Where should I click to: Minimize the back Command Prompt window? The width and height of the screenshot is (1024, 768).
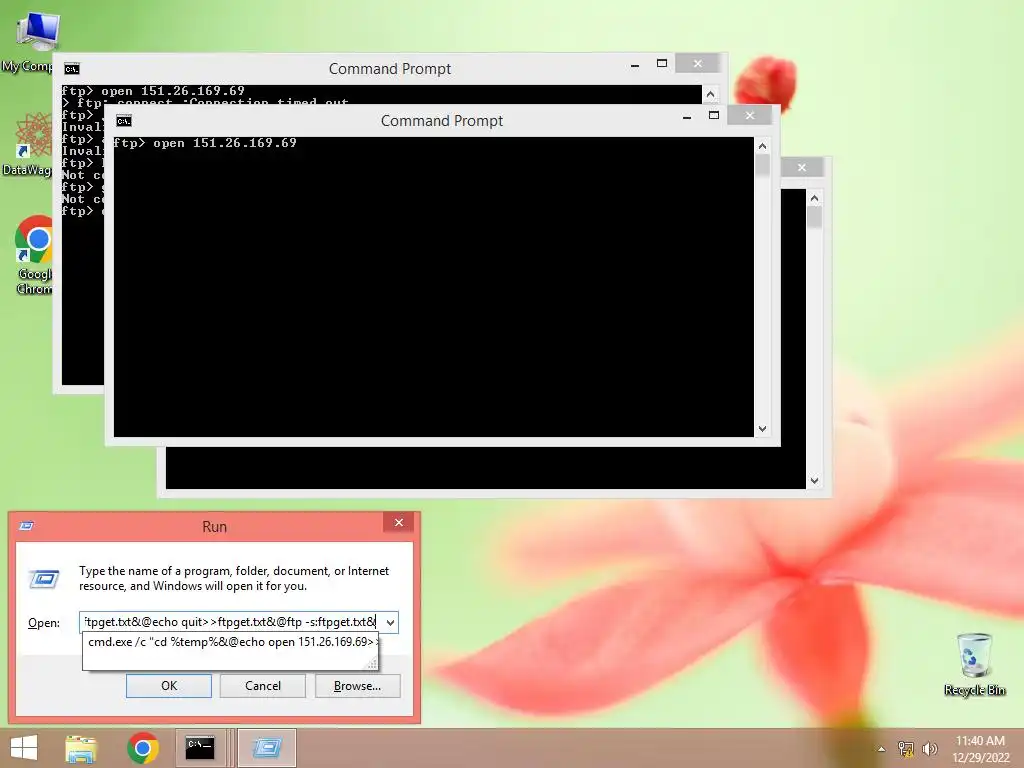click(635, 64)
